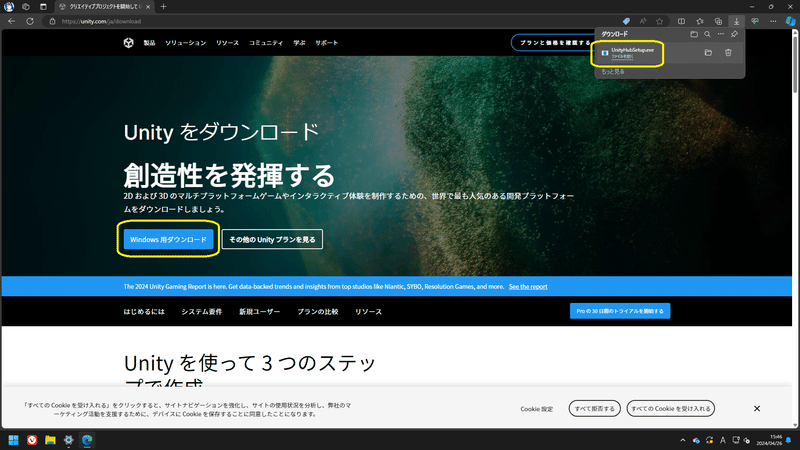The width and height of the screenshot is (800, 450).
Task: Accept all cookies button
Action: coord(670,409)
